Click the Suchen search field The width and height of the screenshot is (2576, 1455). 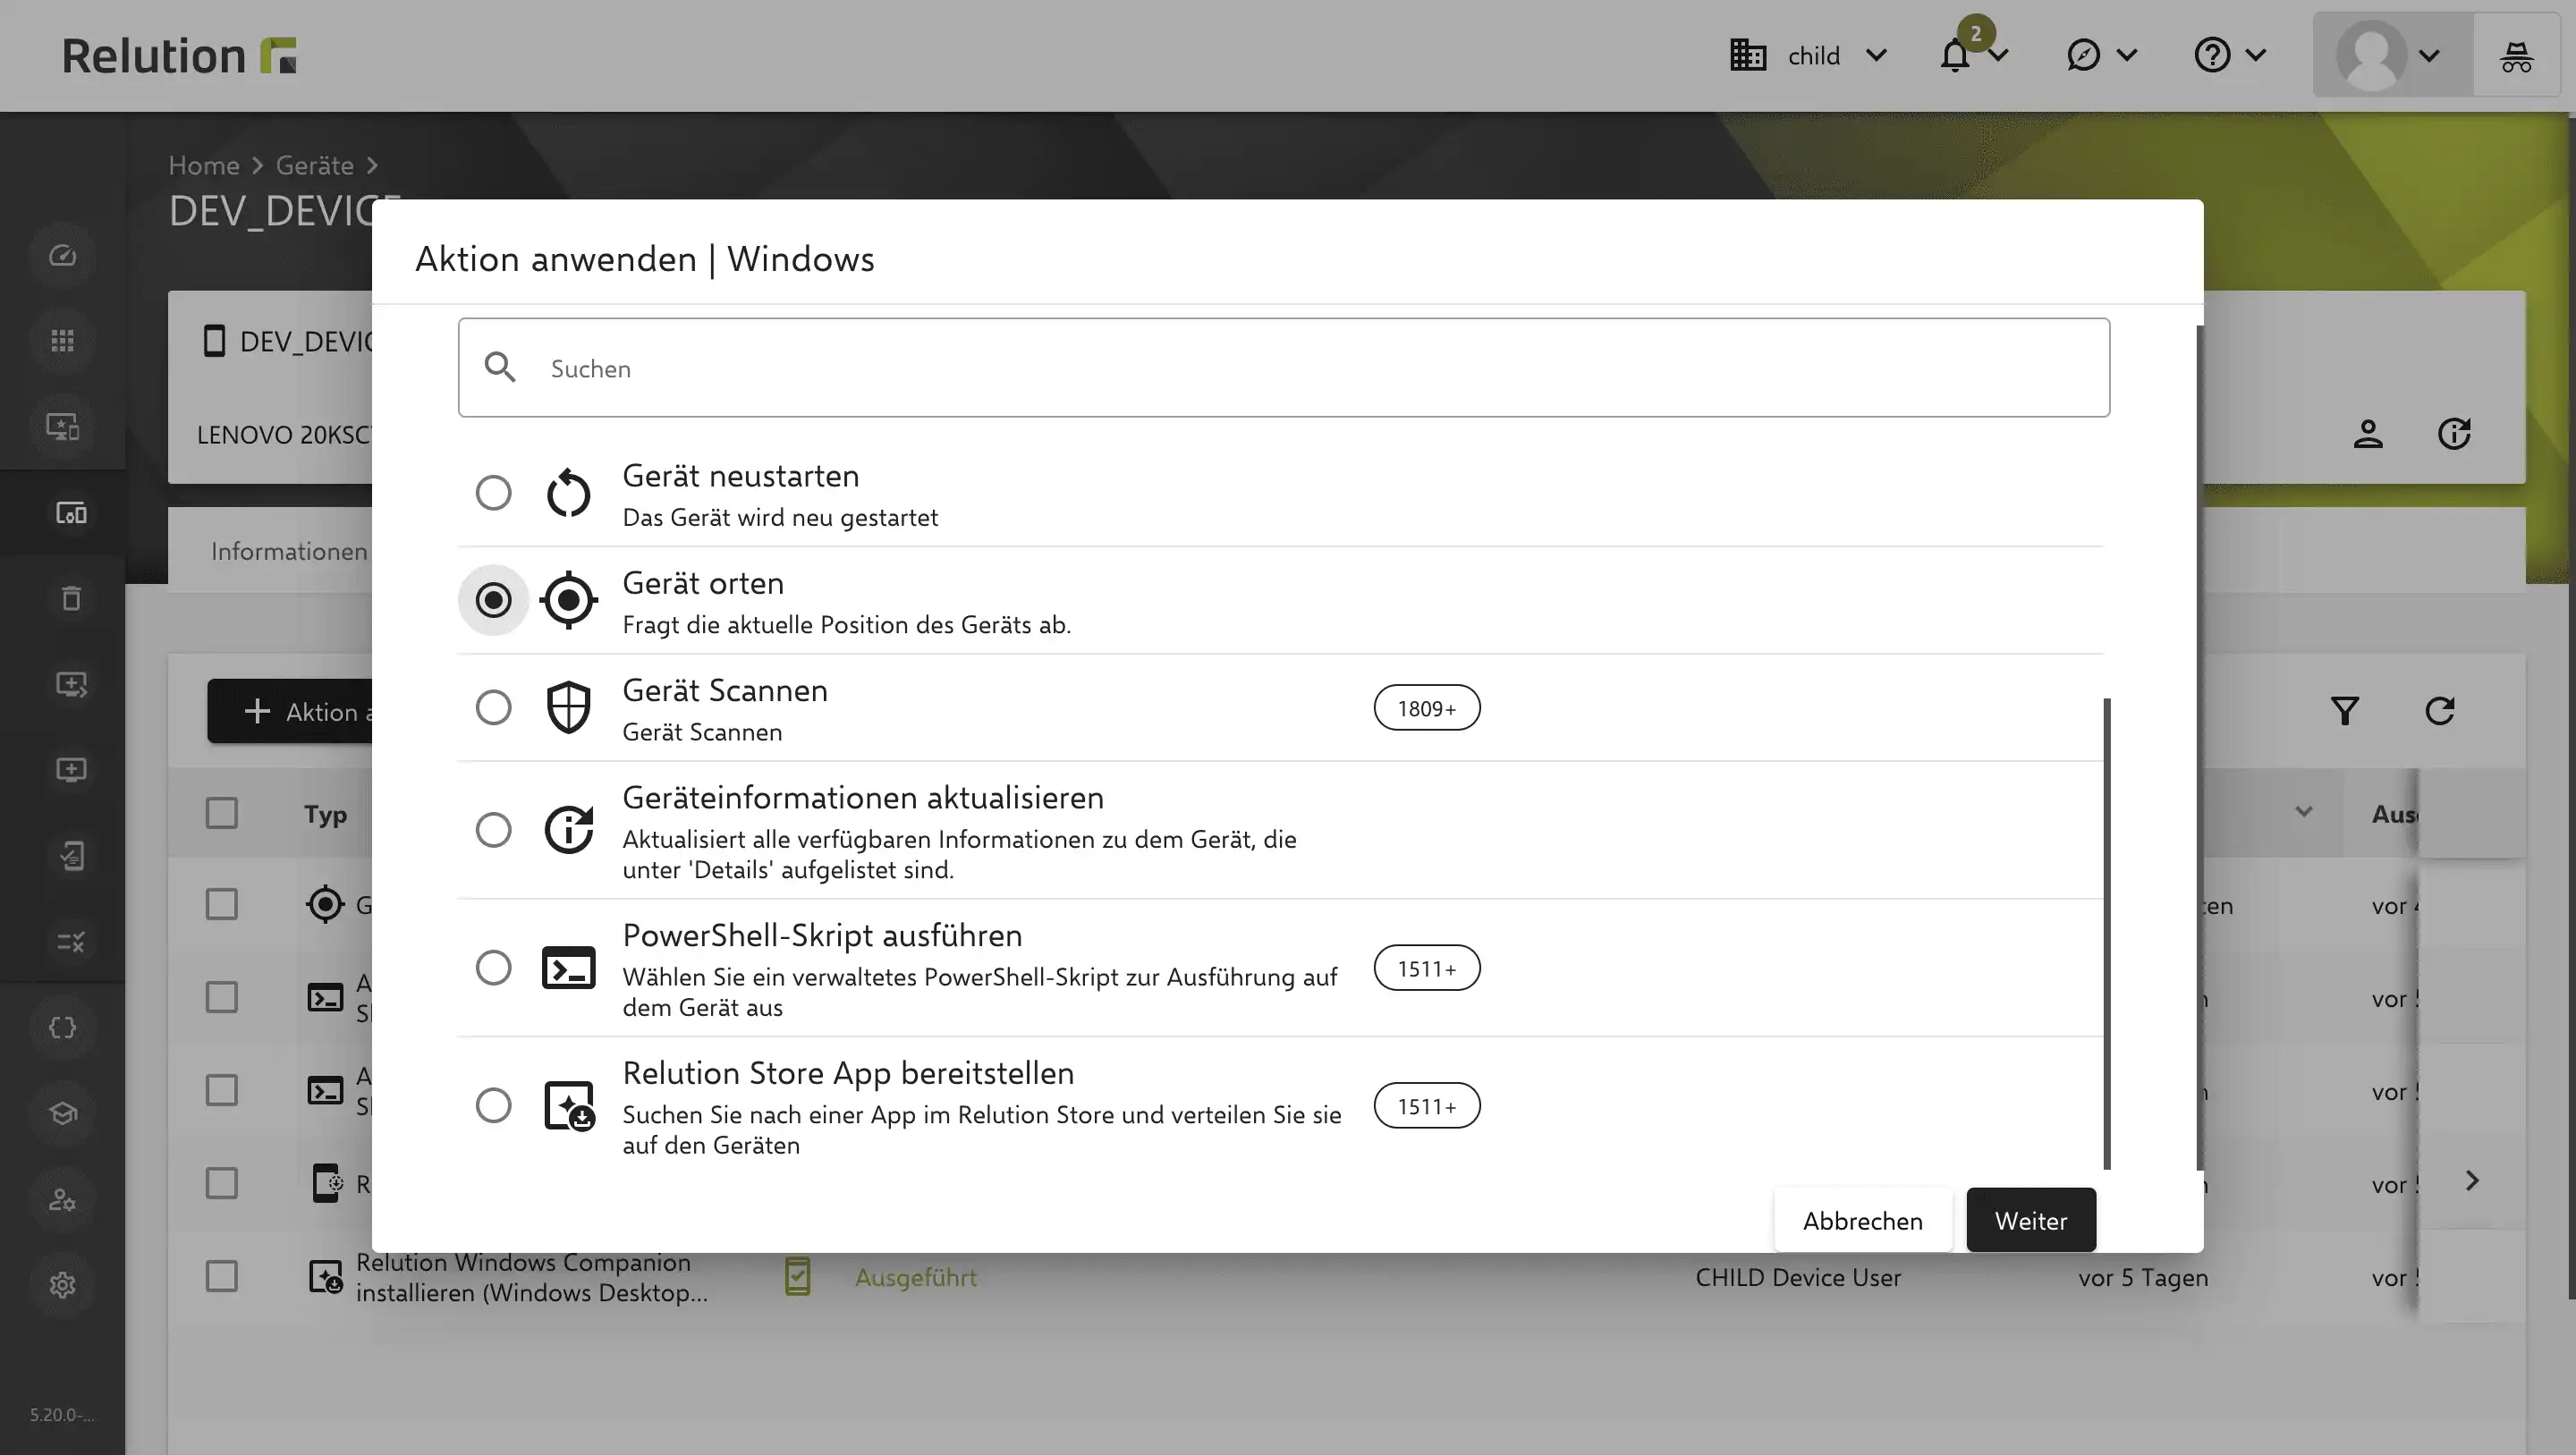point(1284,368)
